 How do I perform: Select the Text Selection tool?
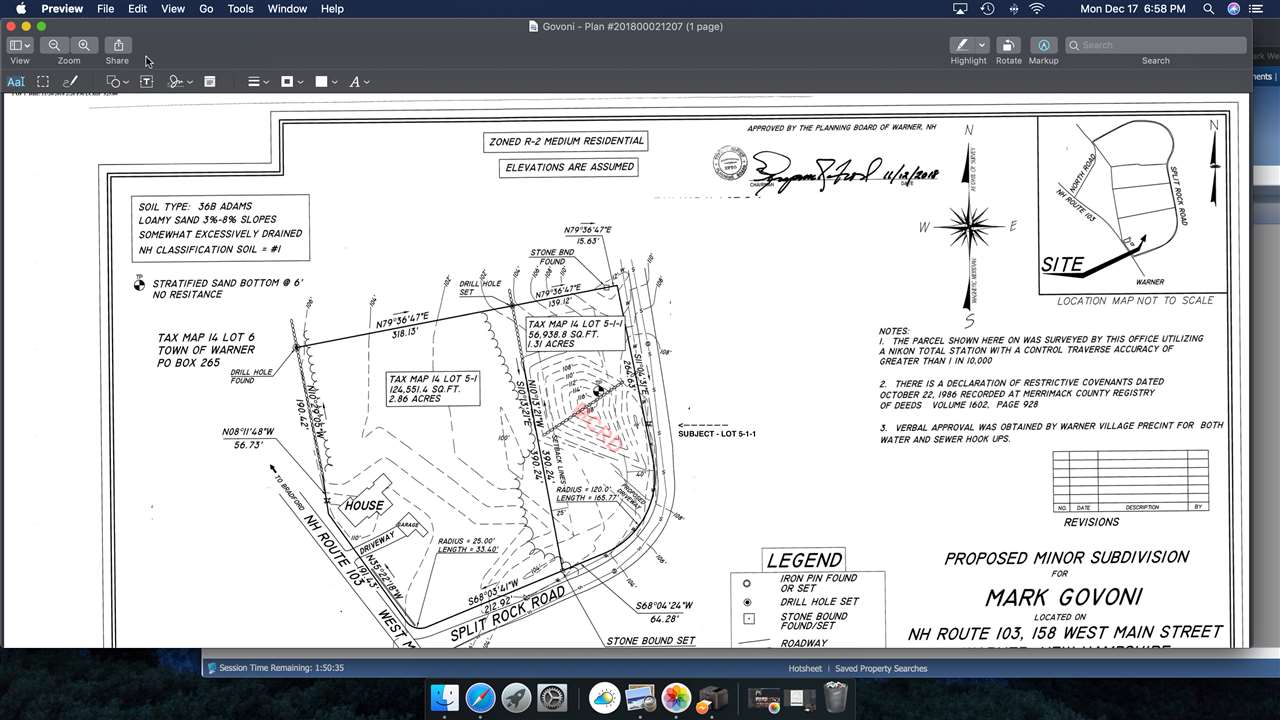[x=16, y=82]
